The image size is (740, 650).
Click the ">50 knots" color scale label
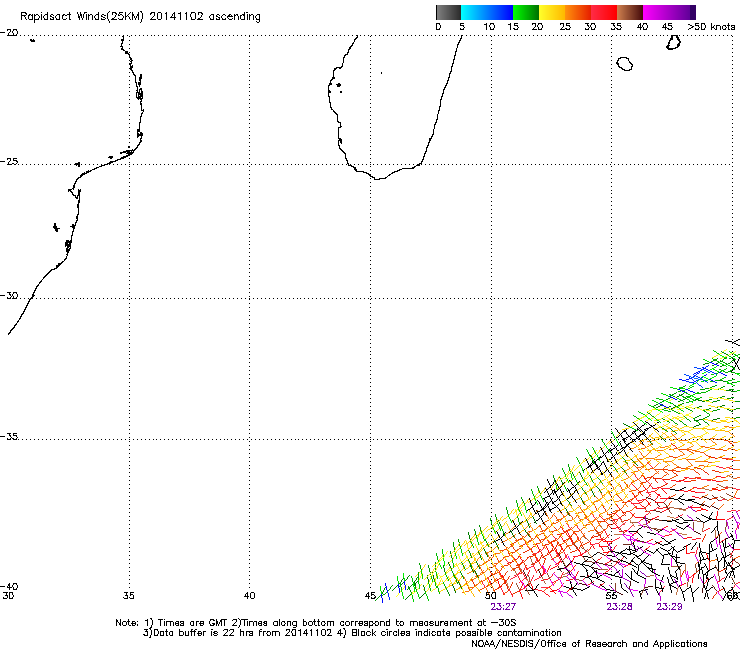tap(711, 27)
